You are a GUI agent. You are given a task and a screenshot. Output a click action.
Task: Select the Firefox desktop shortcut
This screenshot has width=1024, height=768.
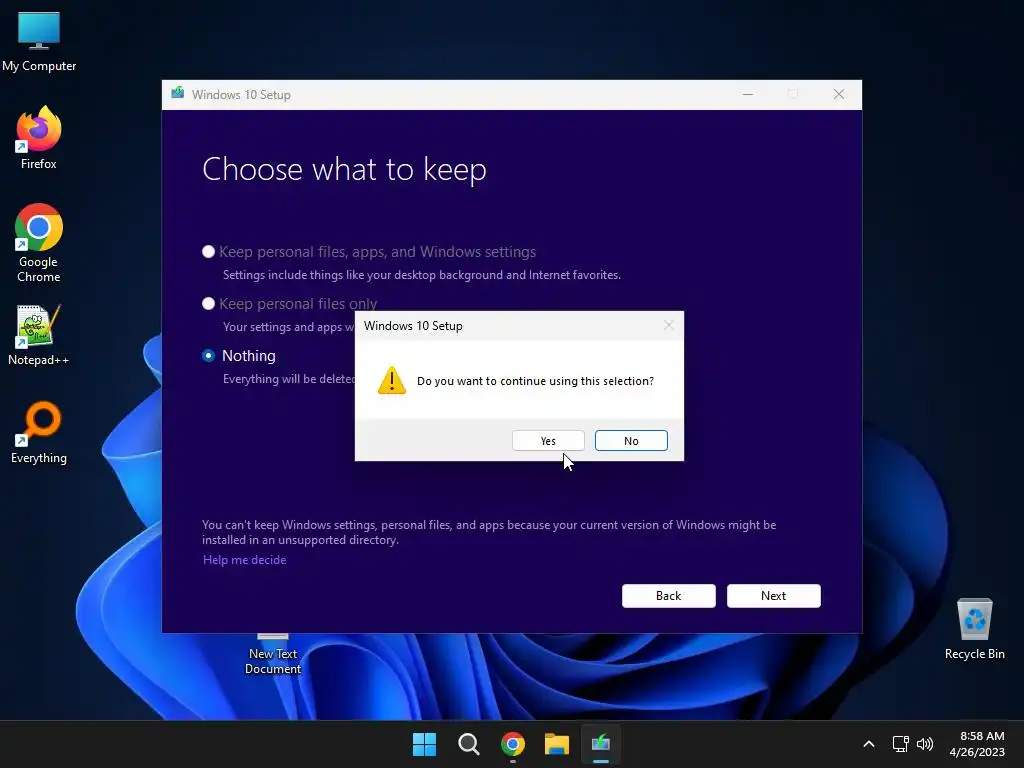39,138
